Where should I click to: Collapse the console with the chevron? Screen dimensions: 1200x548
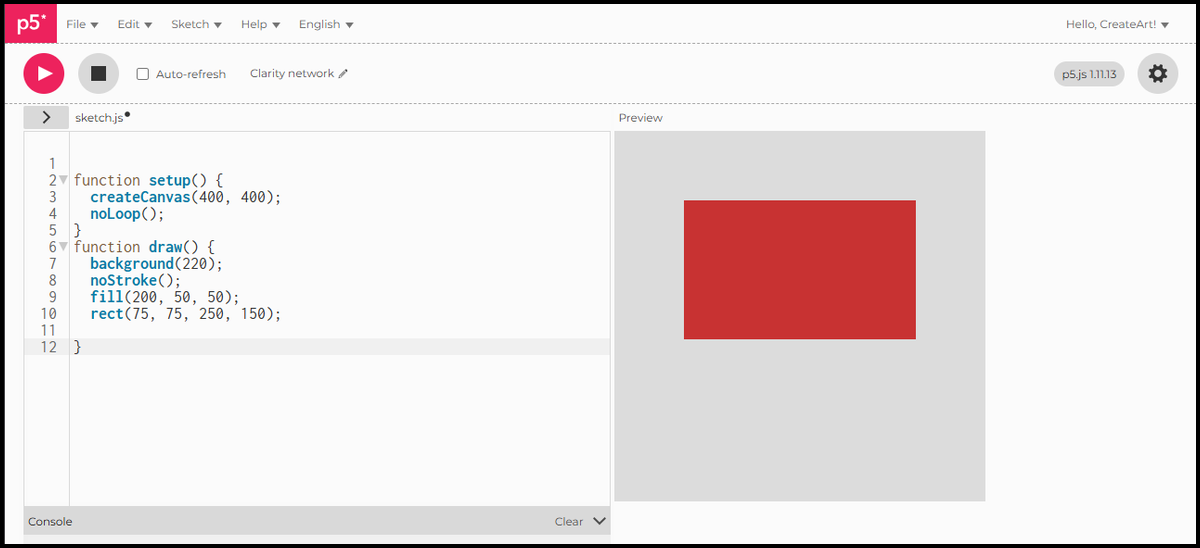[x=599, y=521]
